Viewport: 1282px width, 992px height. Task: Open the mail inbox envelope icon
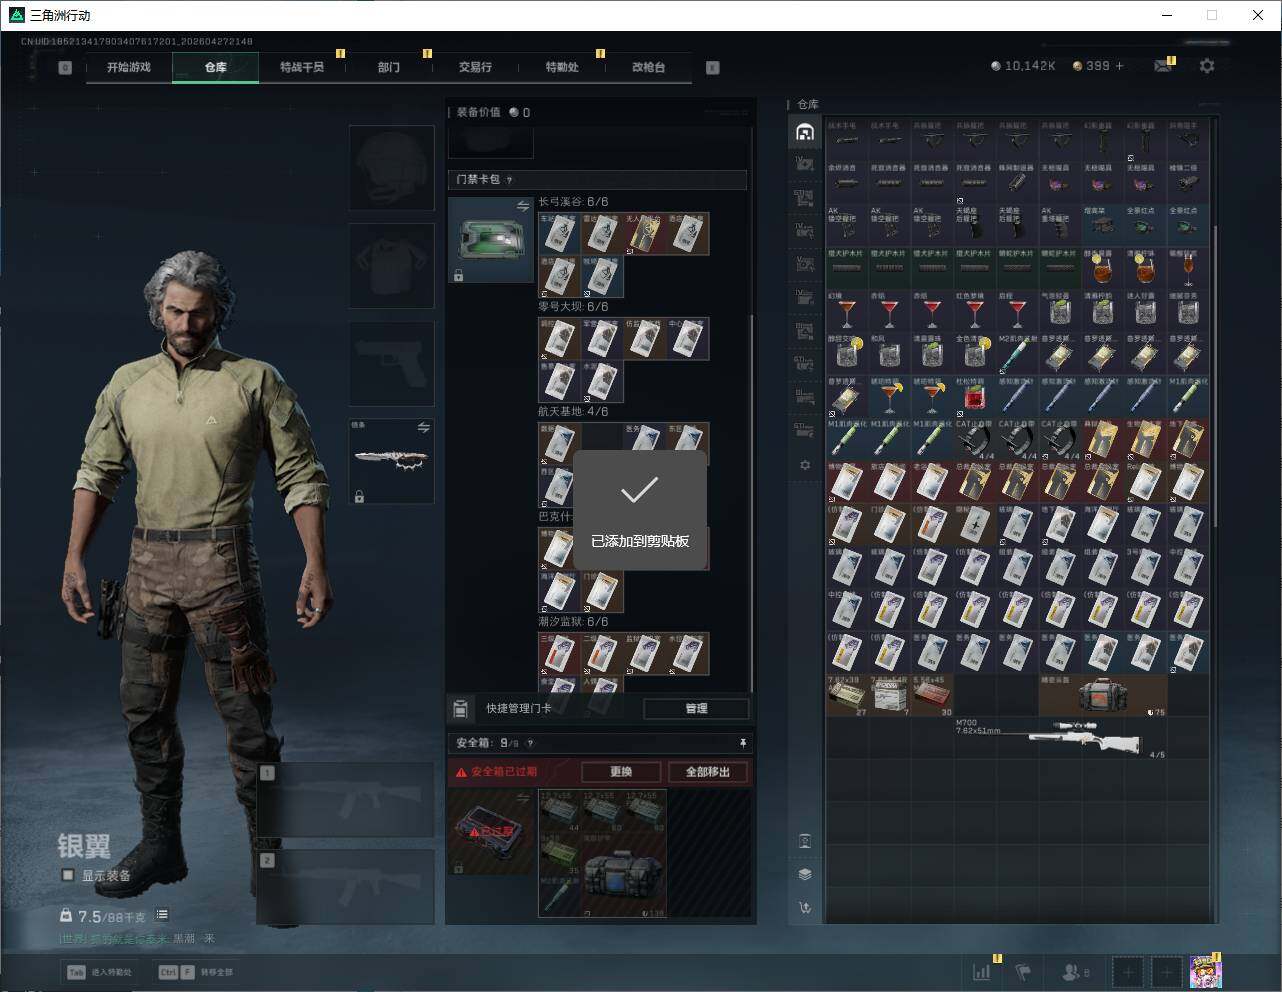[1162, 66]
